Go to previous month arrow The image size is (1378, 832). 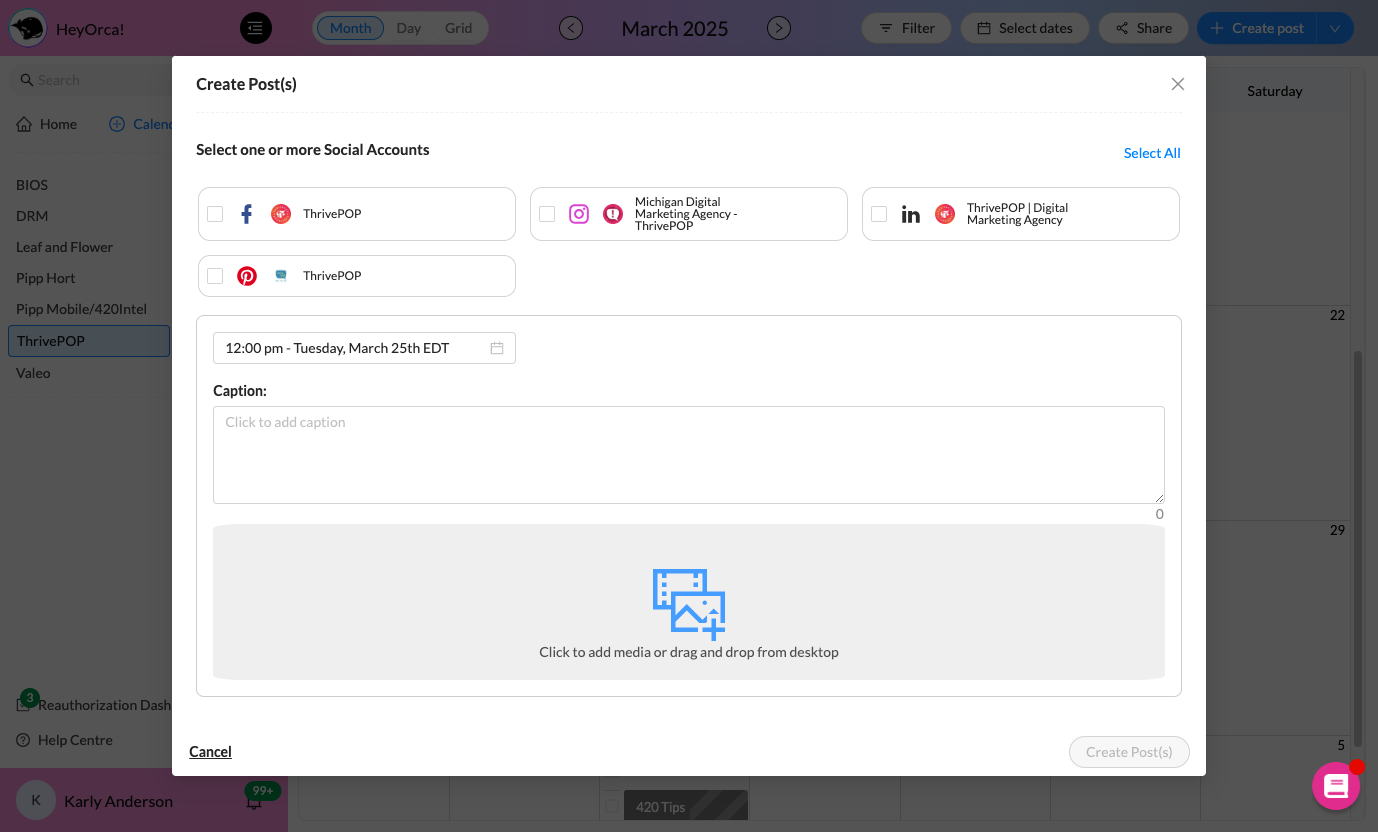(x=571, y=28)
